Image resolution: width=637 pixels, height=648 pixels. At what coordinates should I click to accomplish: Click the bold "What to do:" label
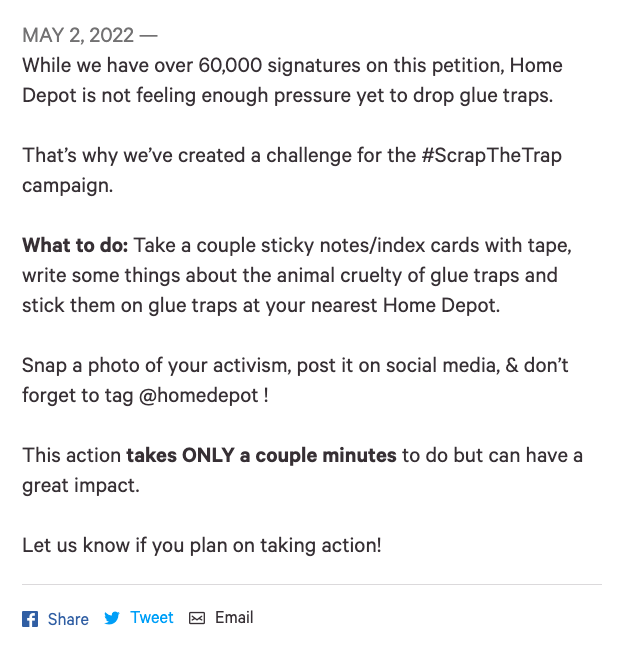(x=75, y=245)
